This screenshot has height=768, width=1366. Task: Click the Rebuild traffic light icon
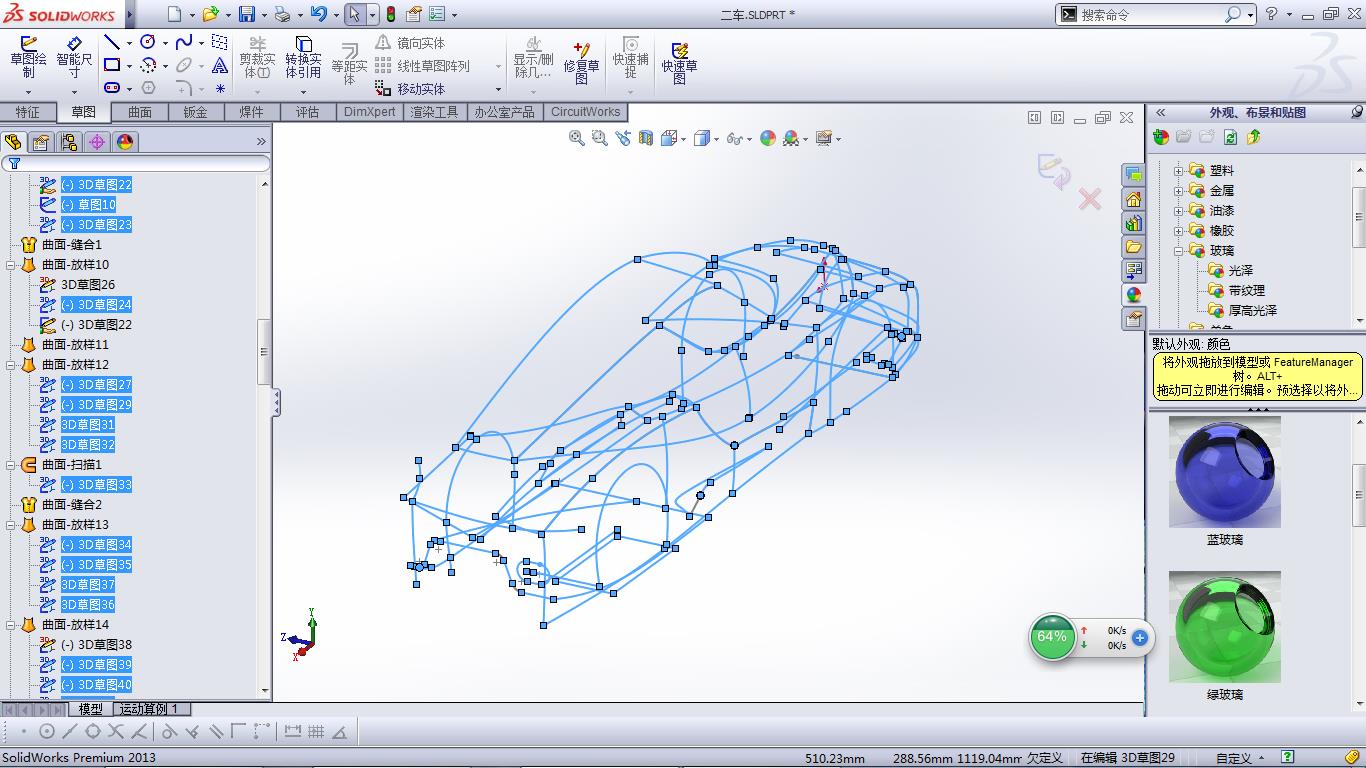click(390, 14)
